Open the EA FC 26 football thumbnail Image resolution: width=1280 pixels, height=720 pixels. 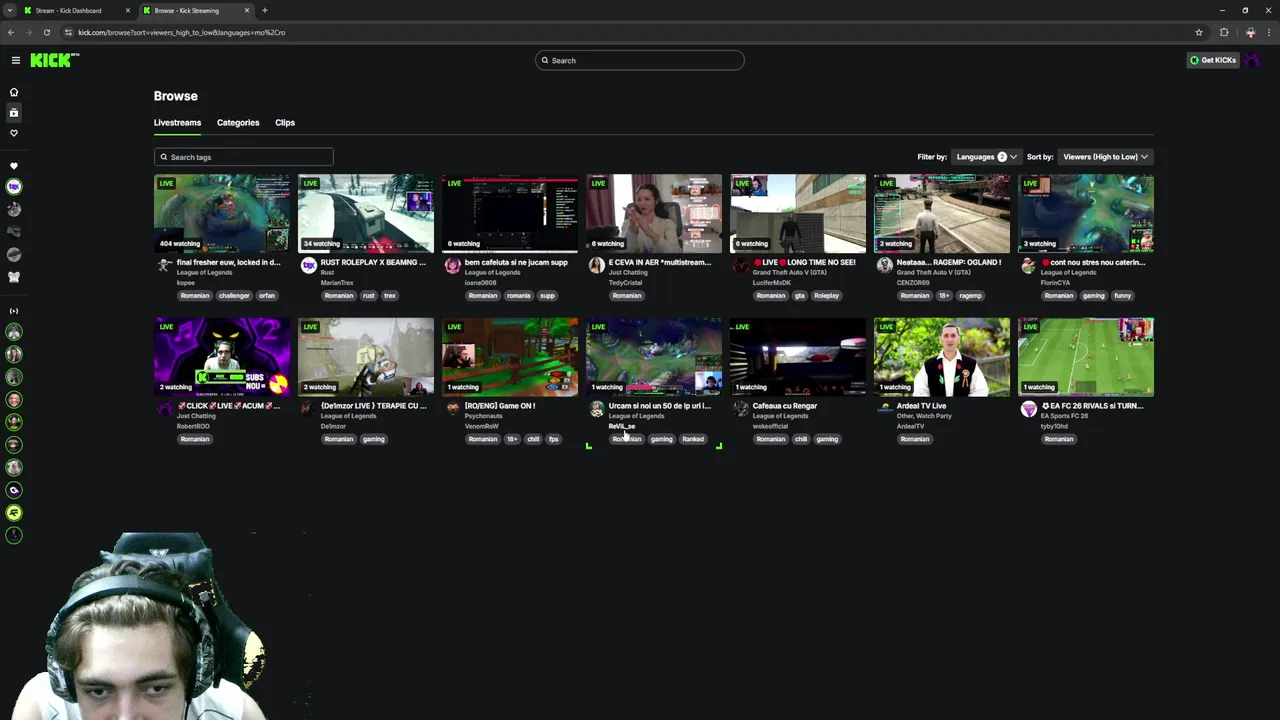tap(1086, 357)
